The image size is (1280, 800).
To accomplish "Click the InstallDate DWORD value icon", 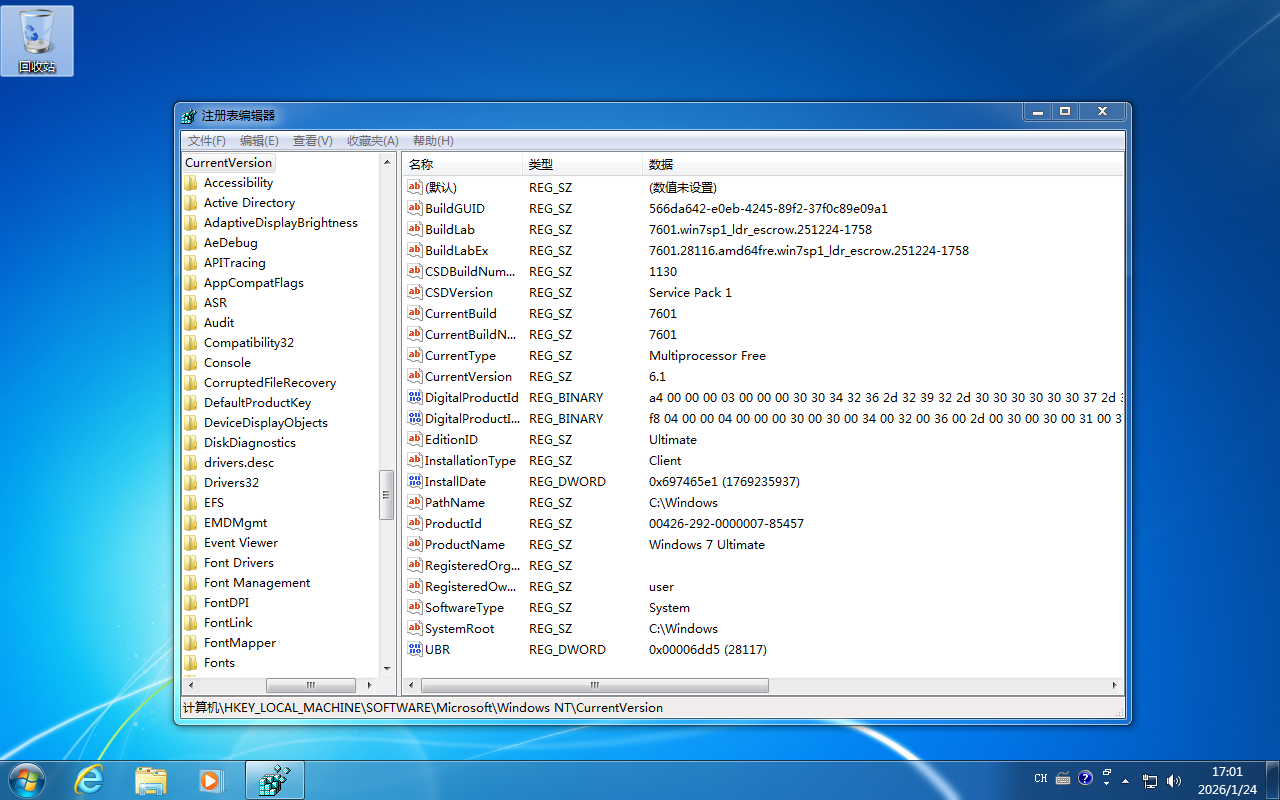I will coord(416,481).
